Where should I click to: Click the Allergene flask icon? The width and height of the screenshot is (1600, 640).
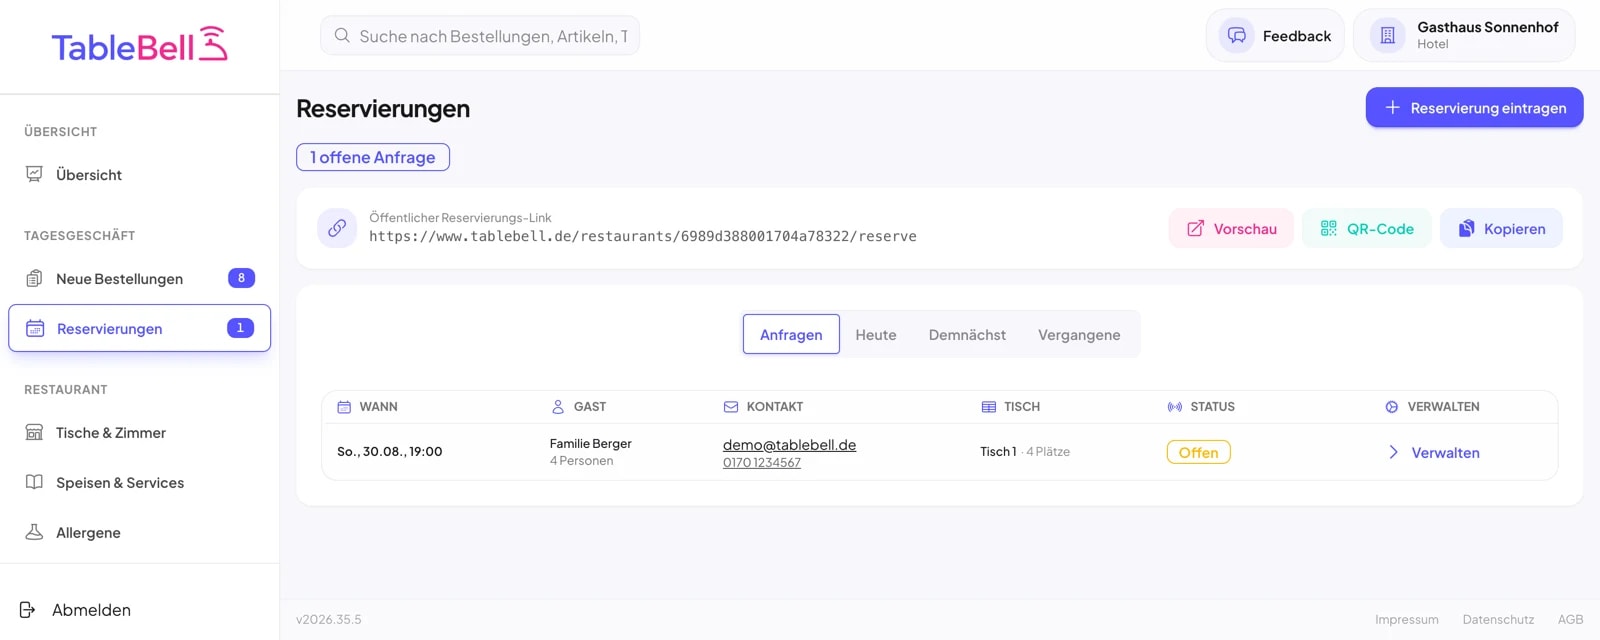tap(34, 532)
